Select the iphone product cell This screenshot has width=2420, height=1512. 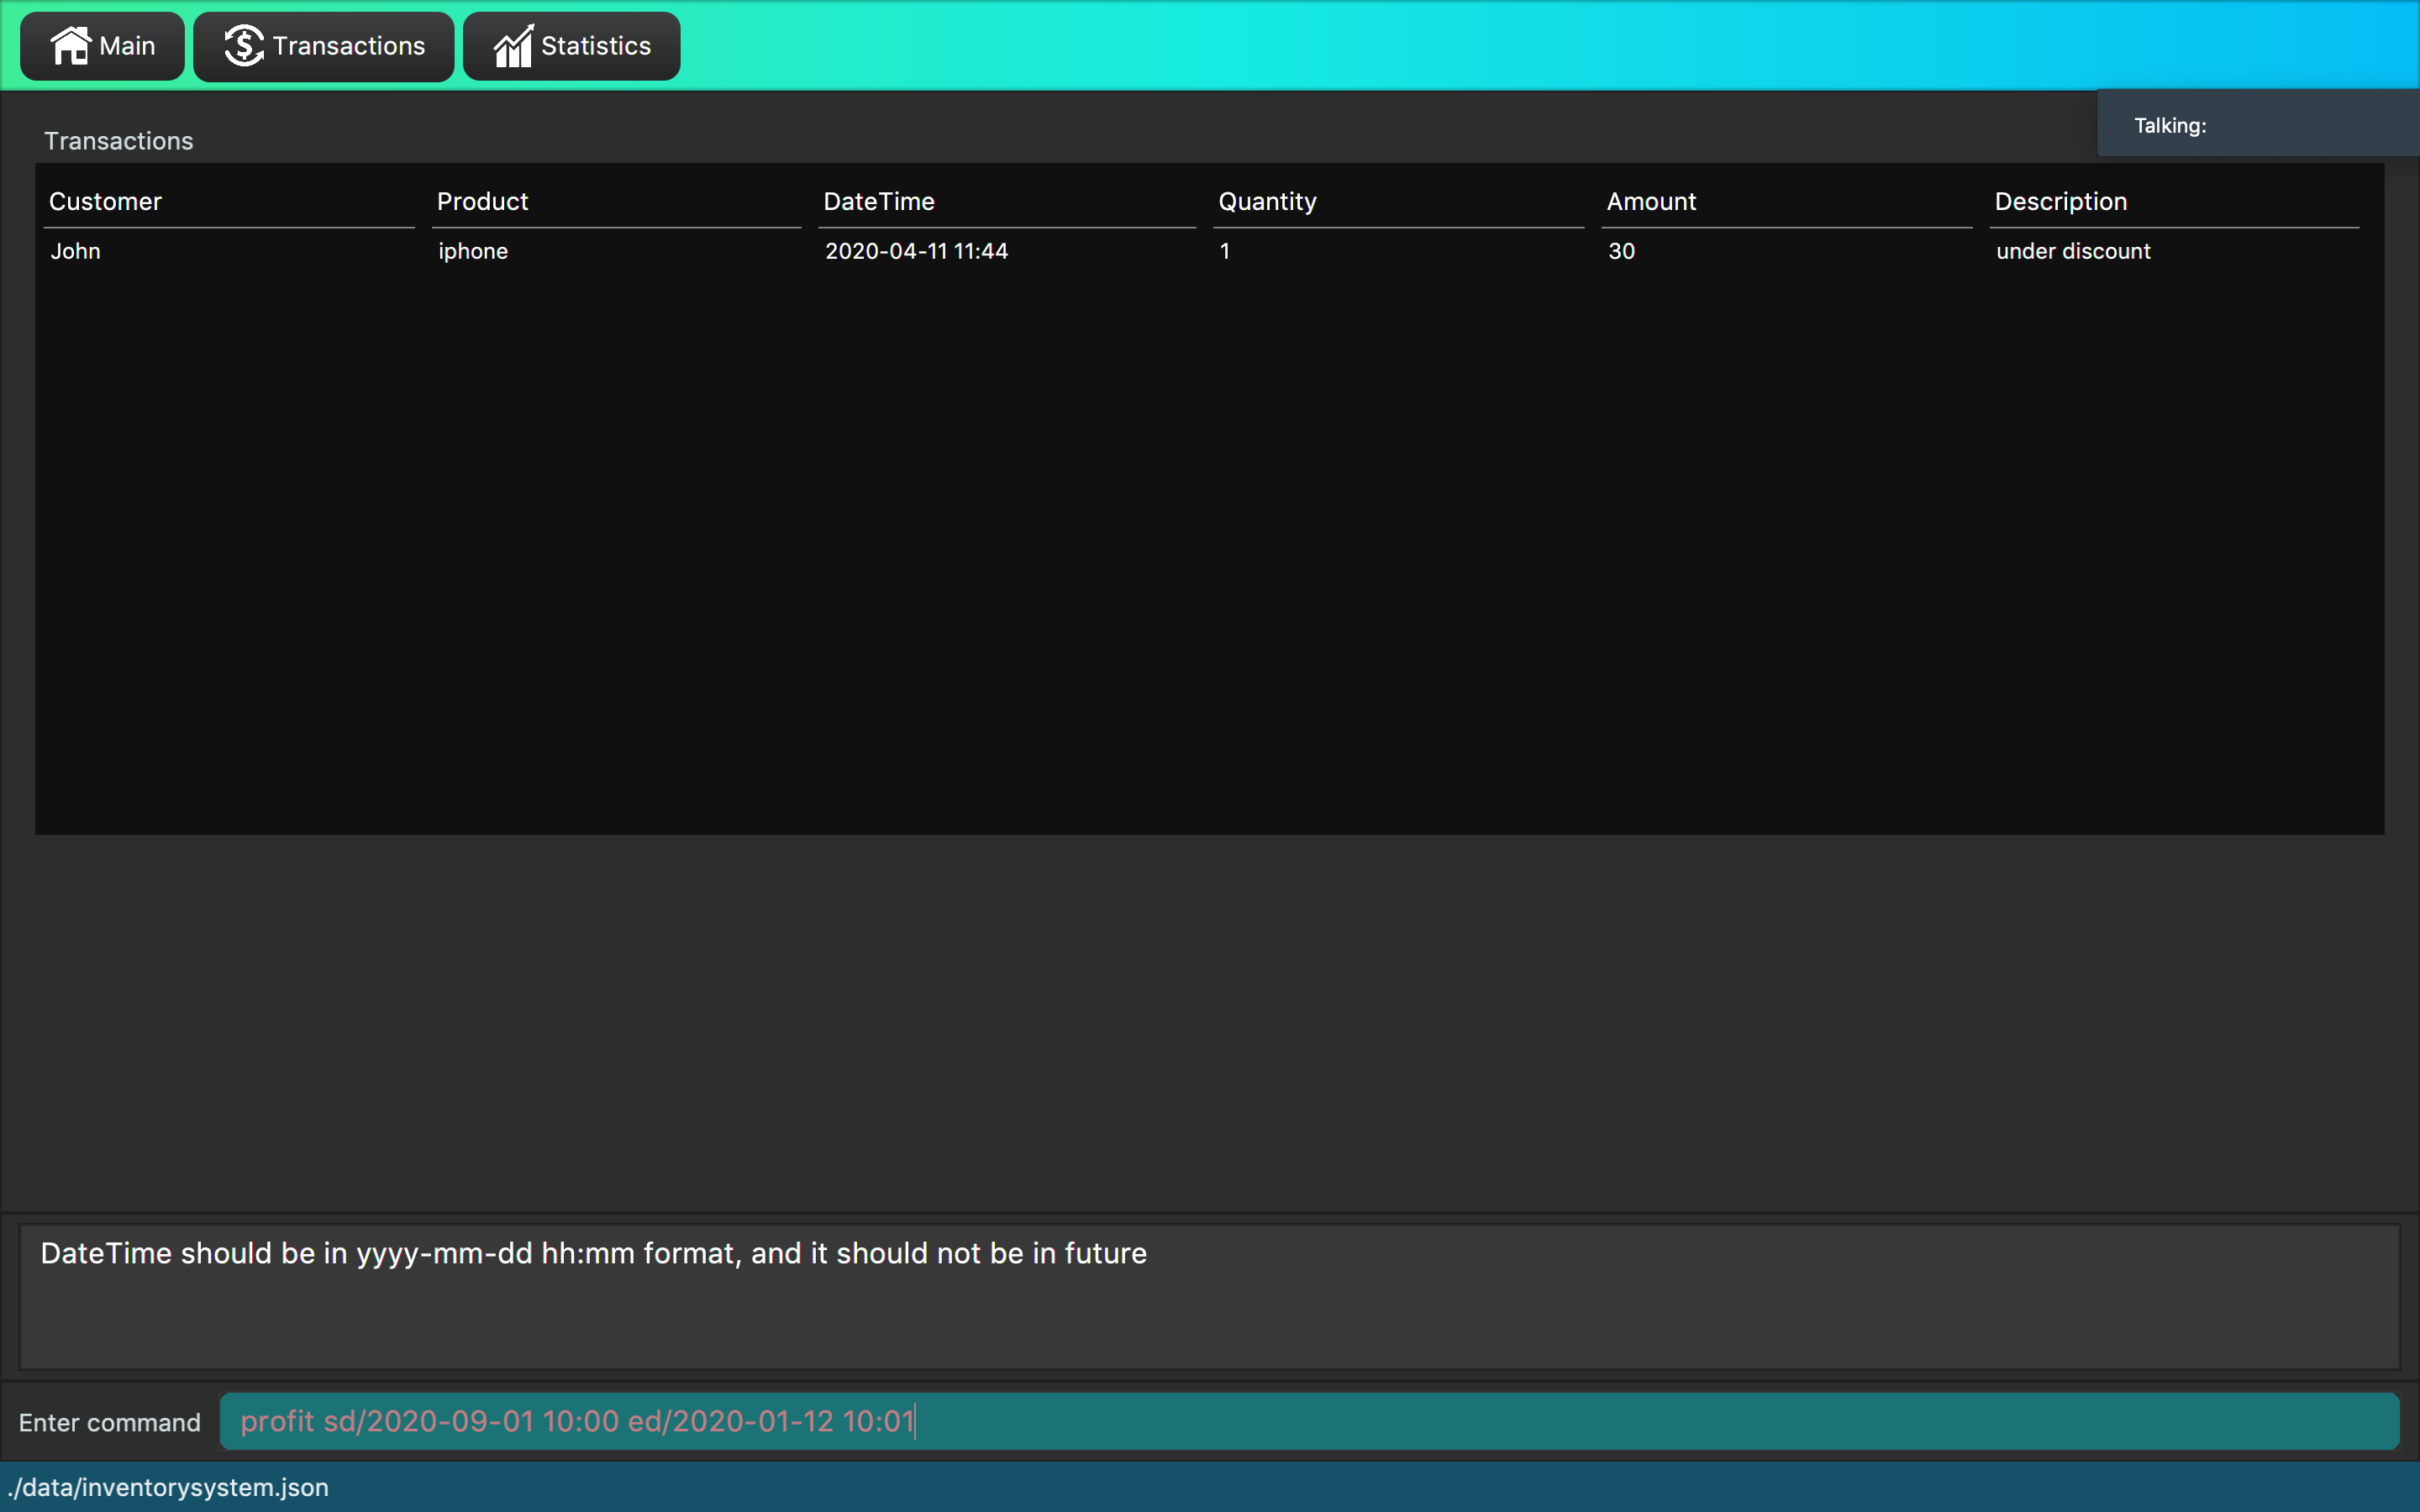point(473,251)
